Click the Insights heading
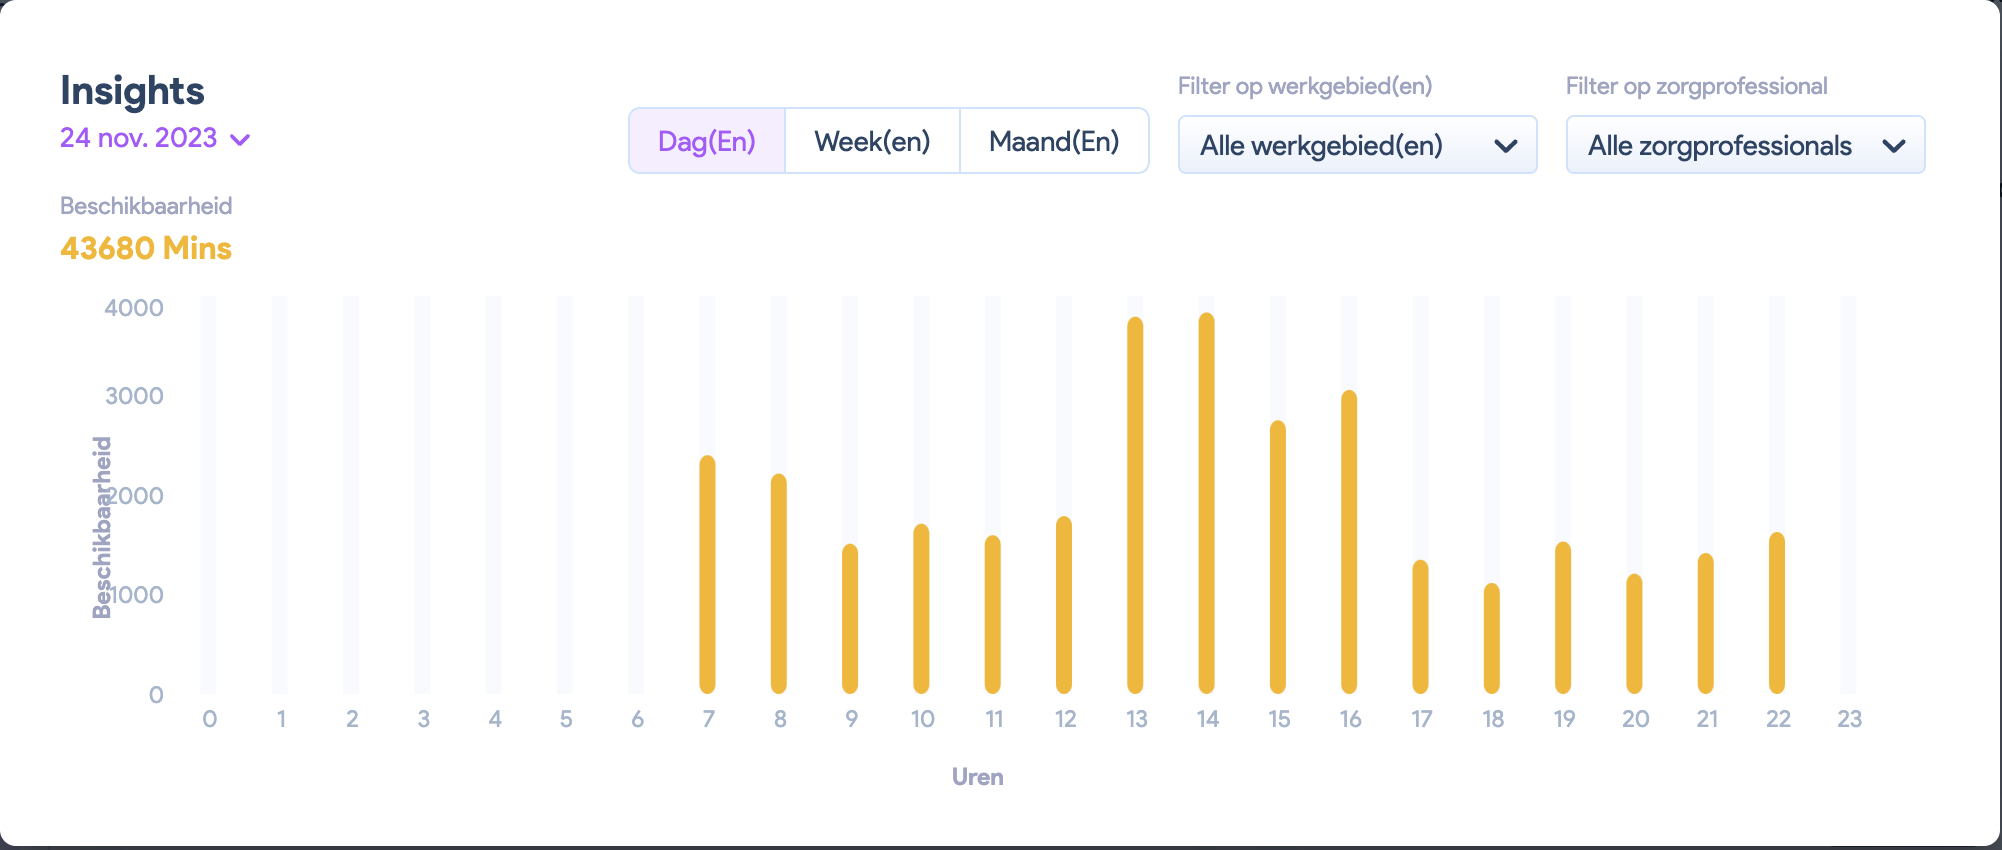 point(132,91)
